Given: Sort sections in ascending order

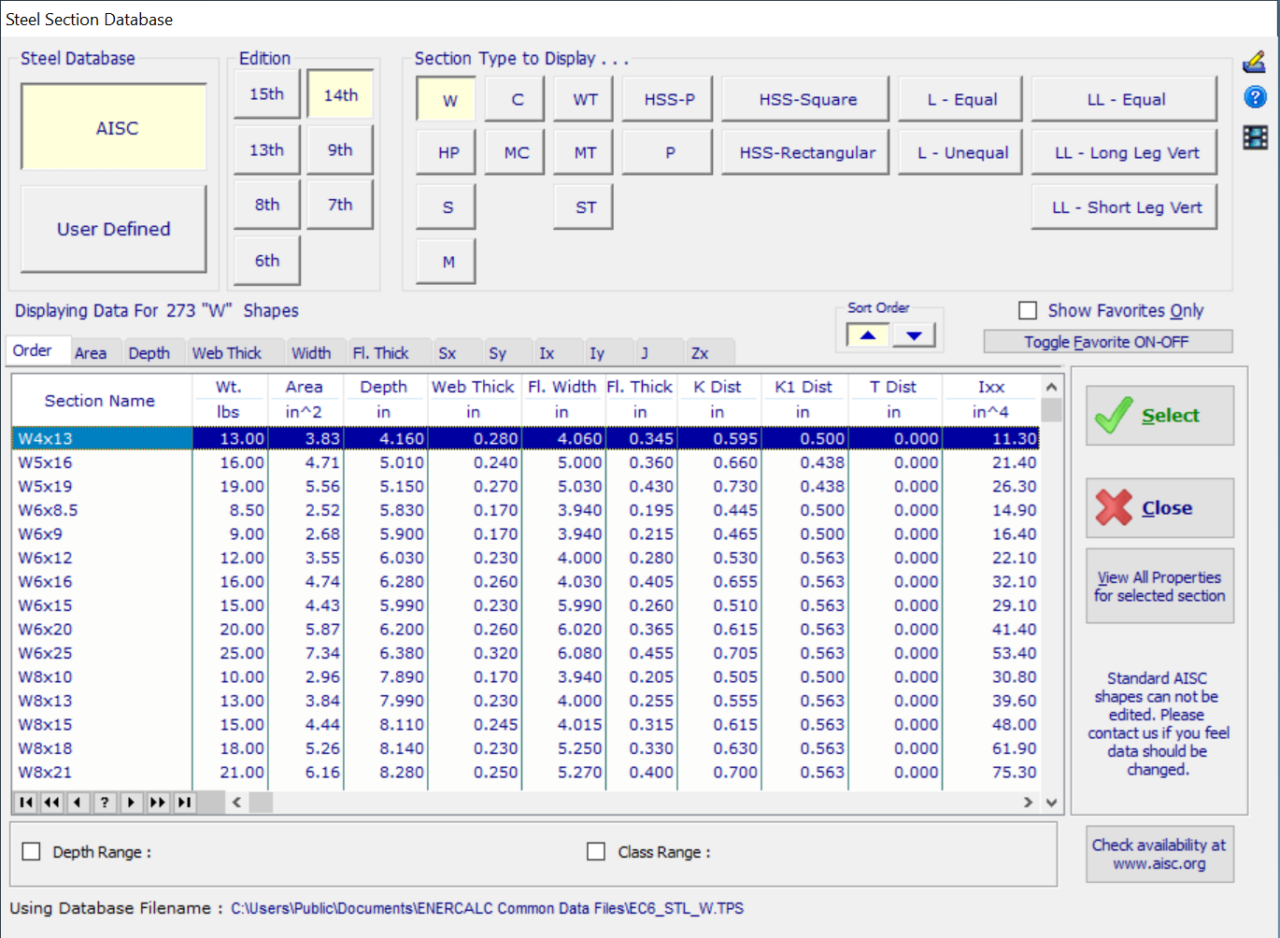Looking at the screenshot, I should 866,335.
